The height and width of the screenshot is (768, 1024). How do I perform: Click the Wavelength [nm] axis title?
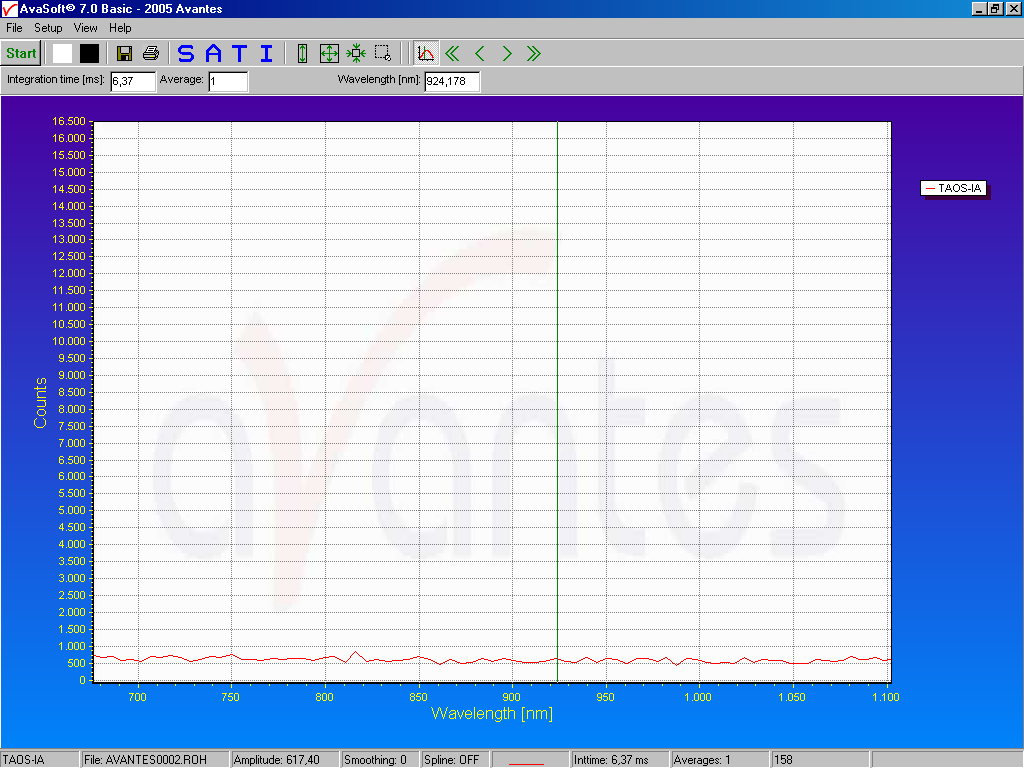pyautogui.click(x=492, y=713)
